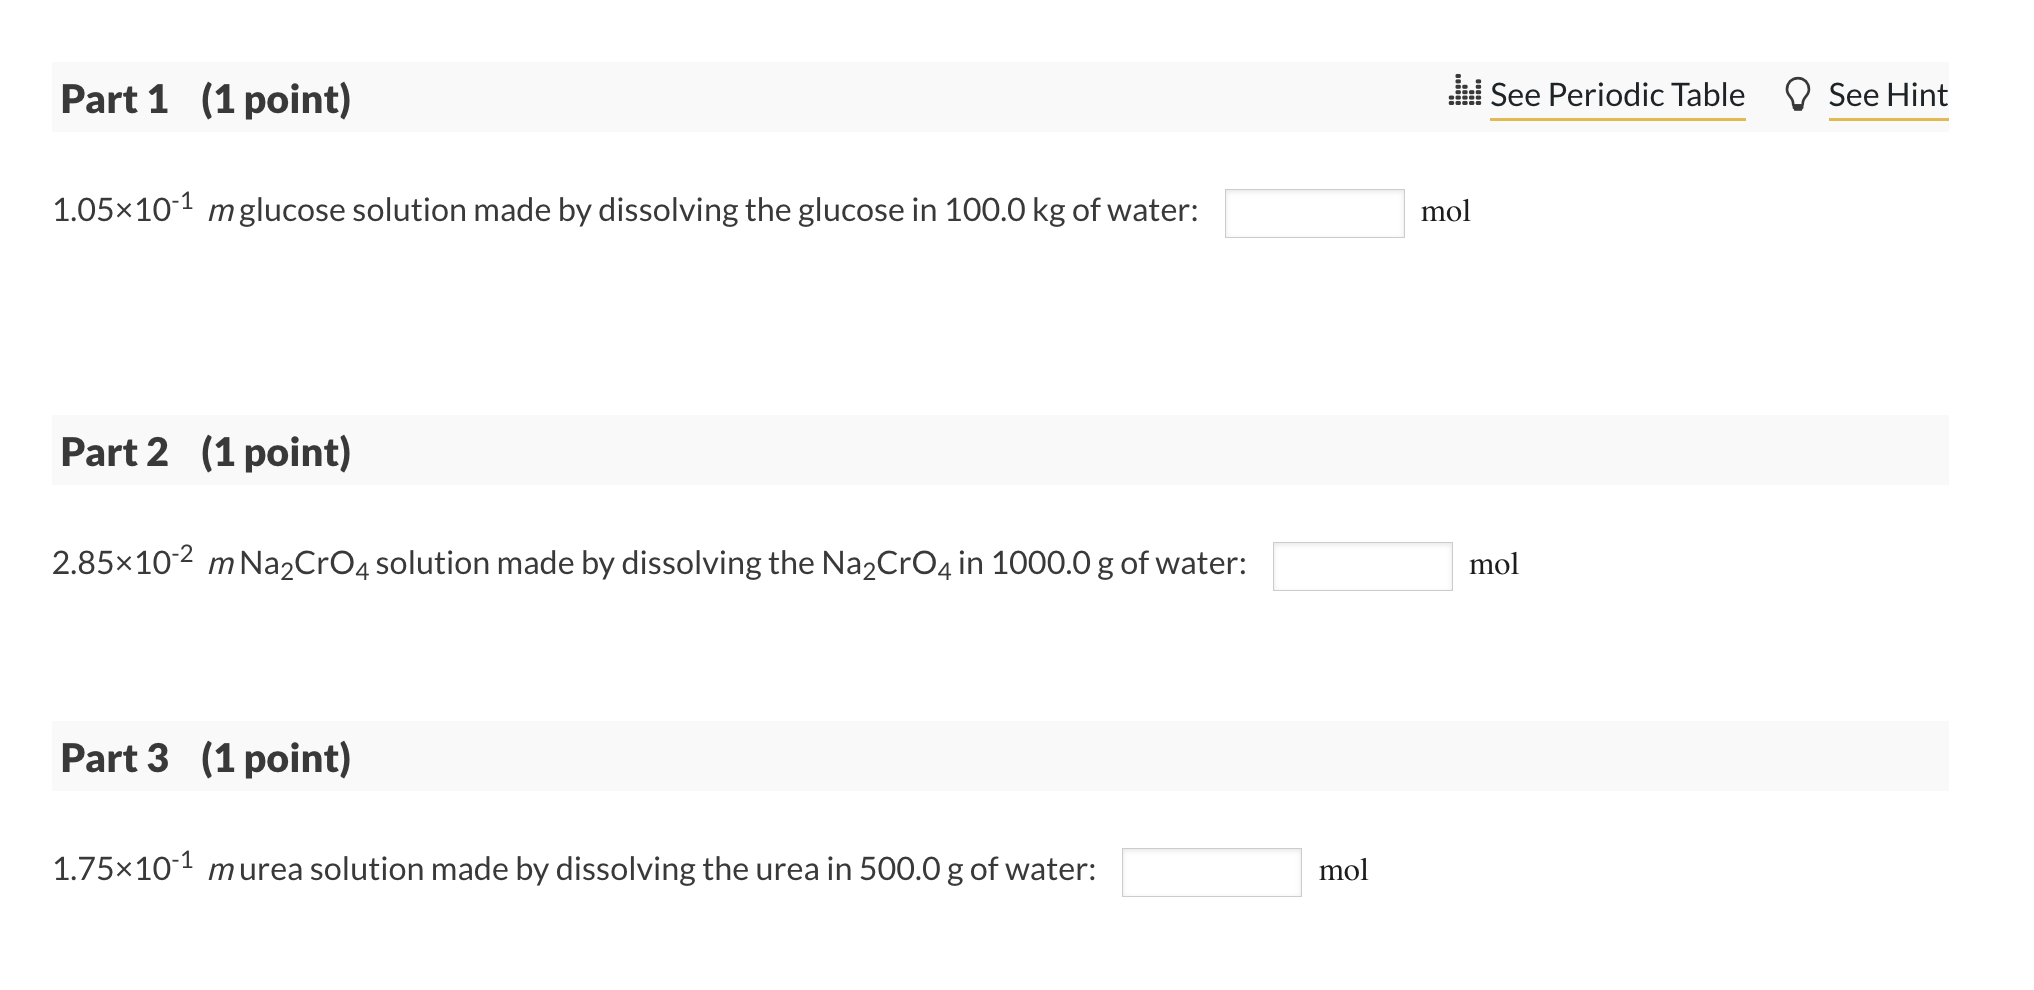
Task: Click the periodic table icon
Action: (x=1465, y=92)
